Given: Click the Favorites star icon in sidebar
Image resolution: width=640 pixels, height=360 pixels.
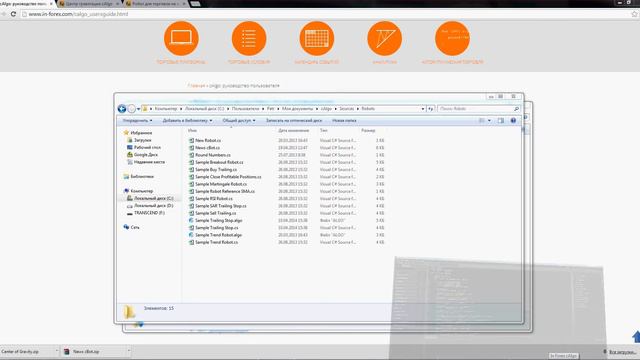Looking at the screenshot, I should (126, 133).
